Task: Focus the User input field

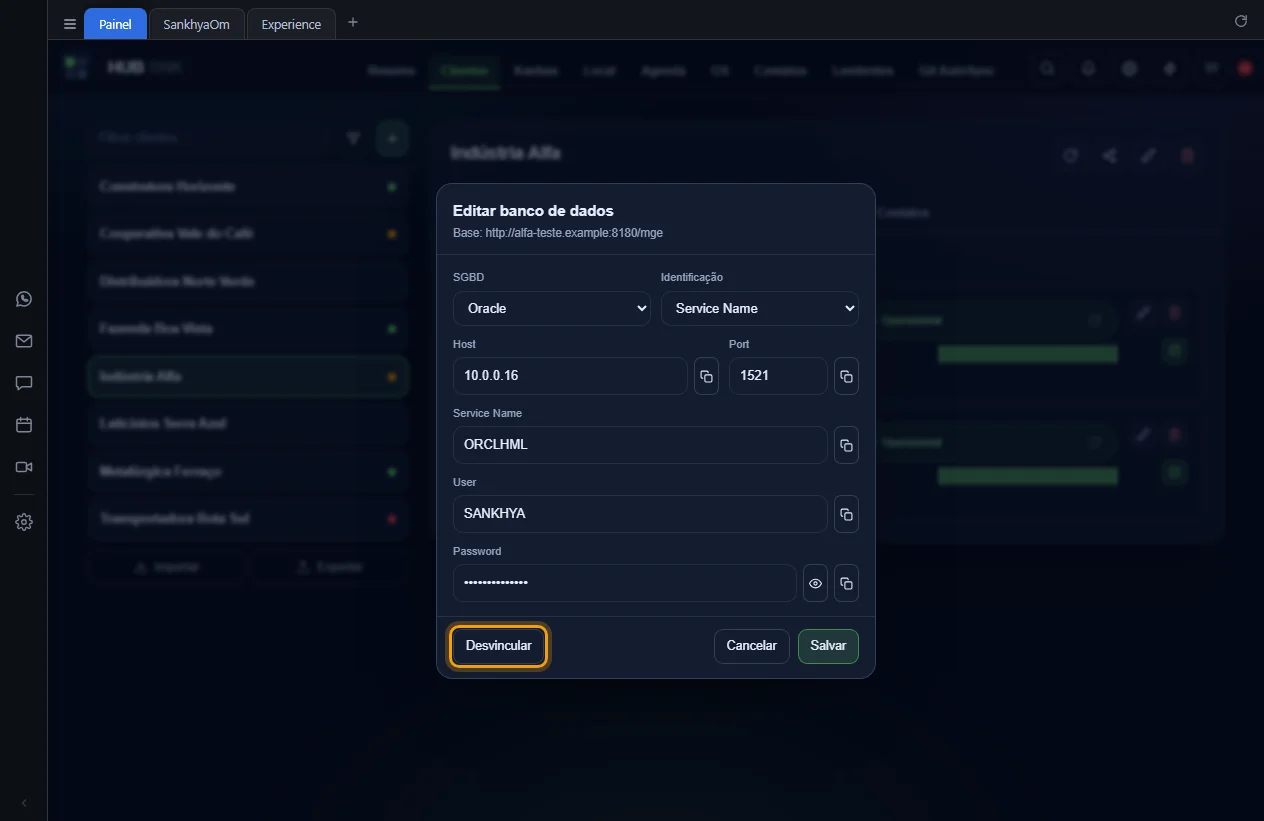Action: point(640,514)
